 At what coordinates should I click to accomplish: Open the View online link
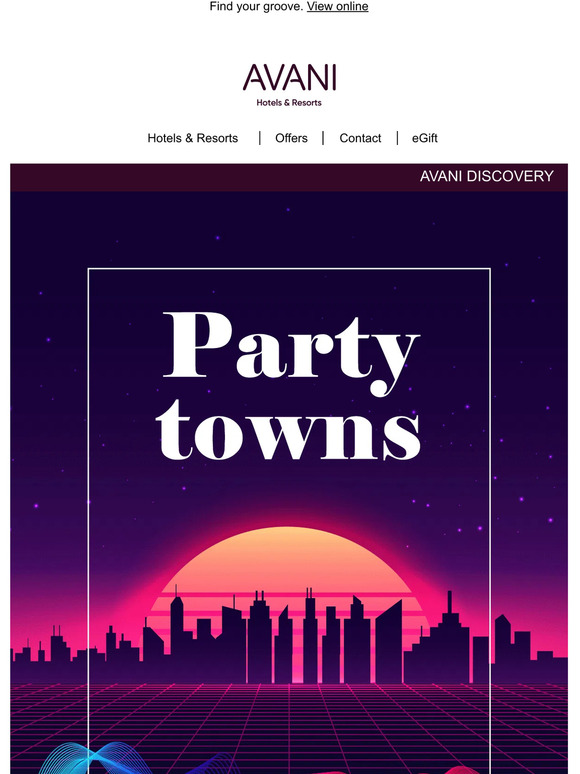pyautogui.click(x=337, y=6)
